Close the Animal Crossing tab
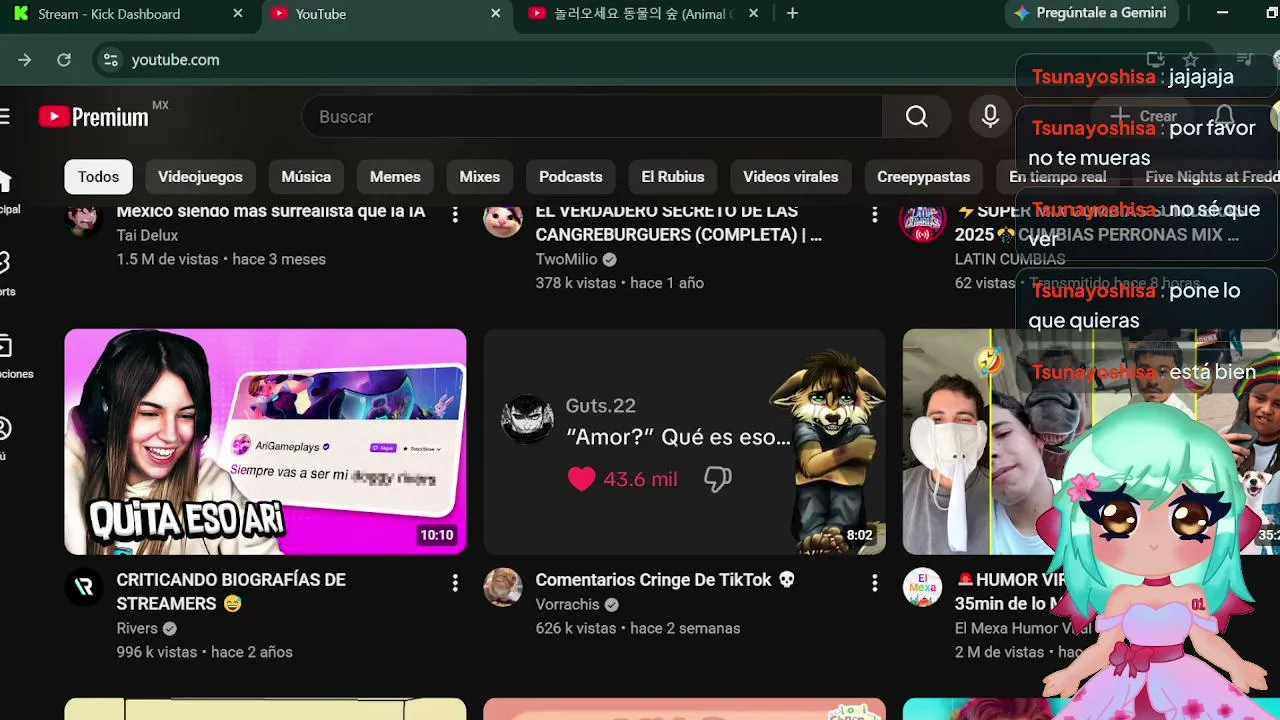Screen dimensions: 1280x720 point(753,14)
